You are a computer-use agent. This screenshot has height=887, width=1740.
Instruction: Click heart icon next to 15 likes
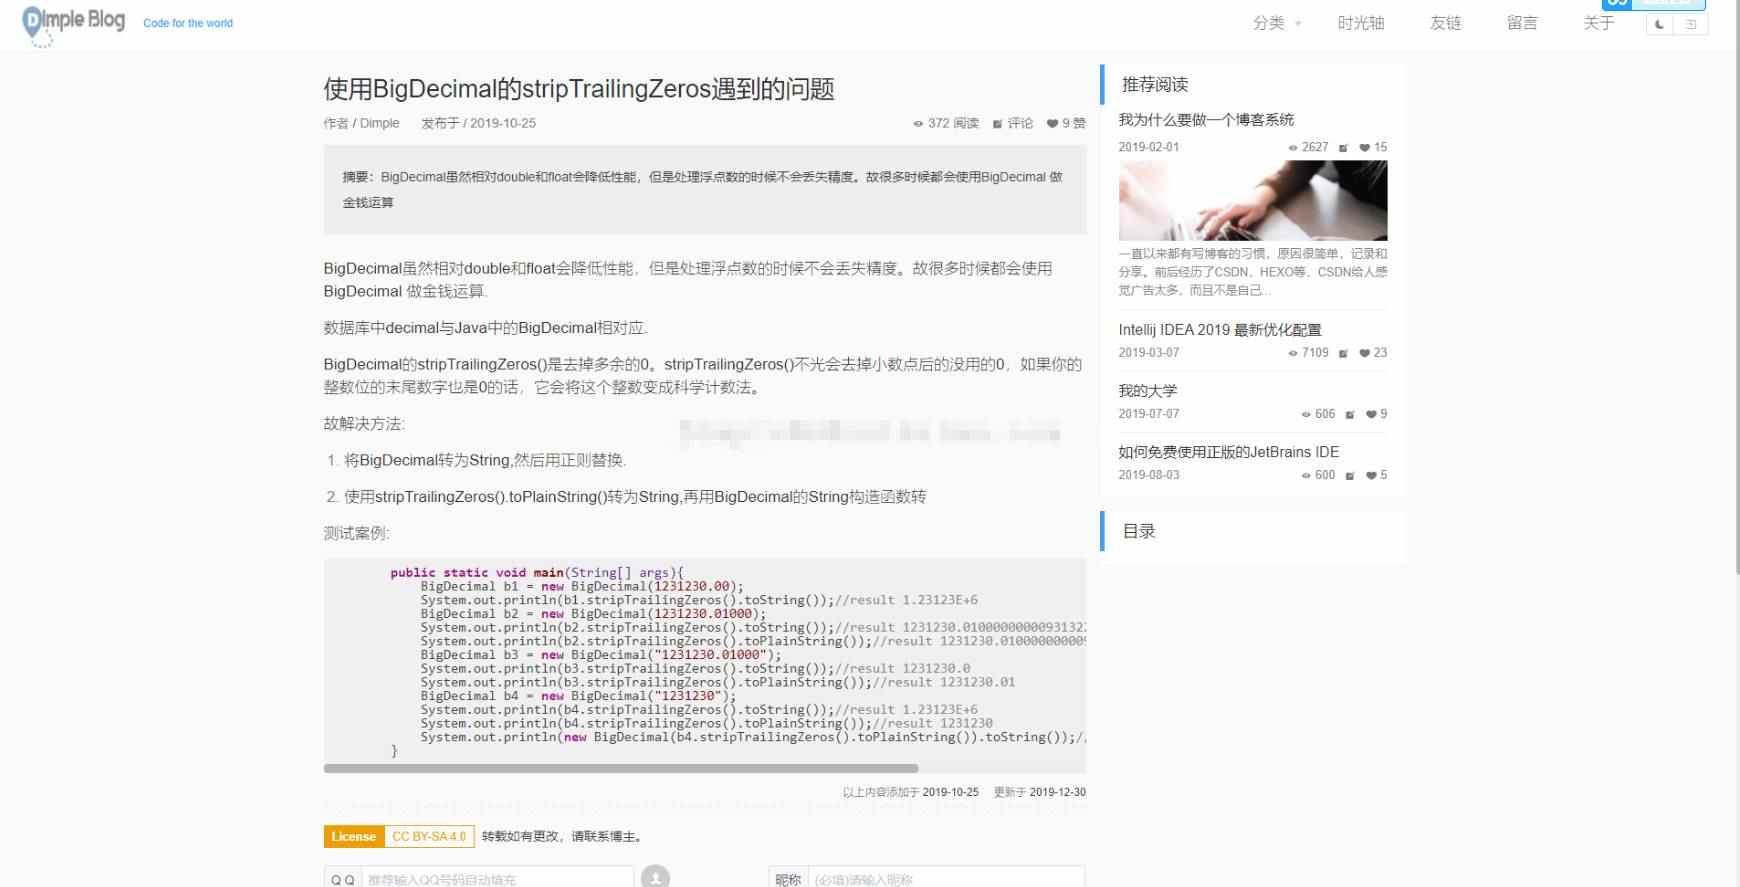[x=1364, y=148]
